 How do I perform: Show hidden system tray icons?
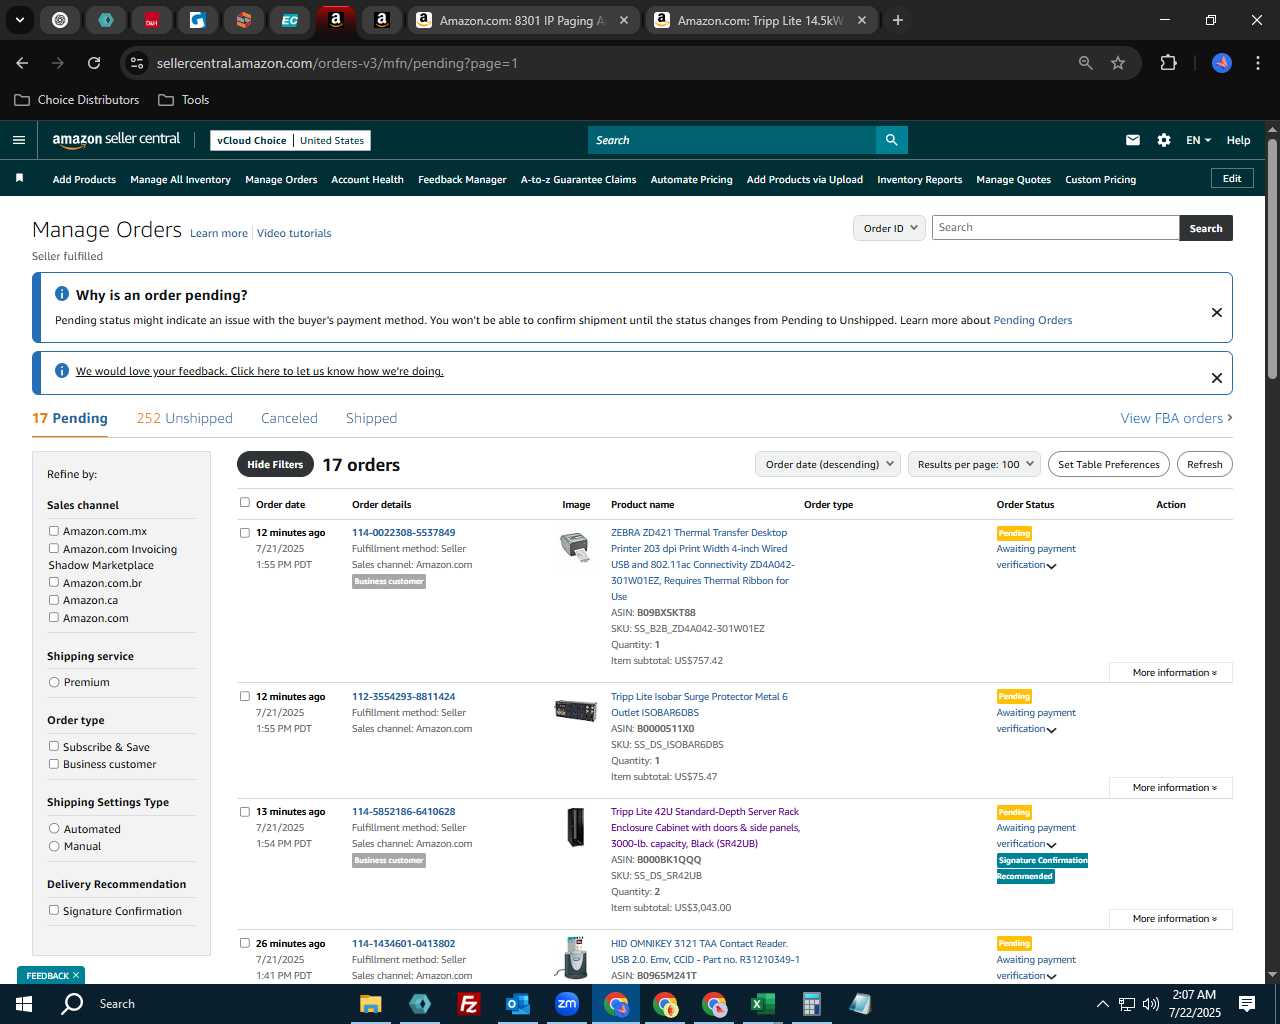point(1102,1004)
